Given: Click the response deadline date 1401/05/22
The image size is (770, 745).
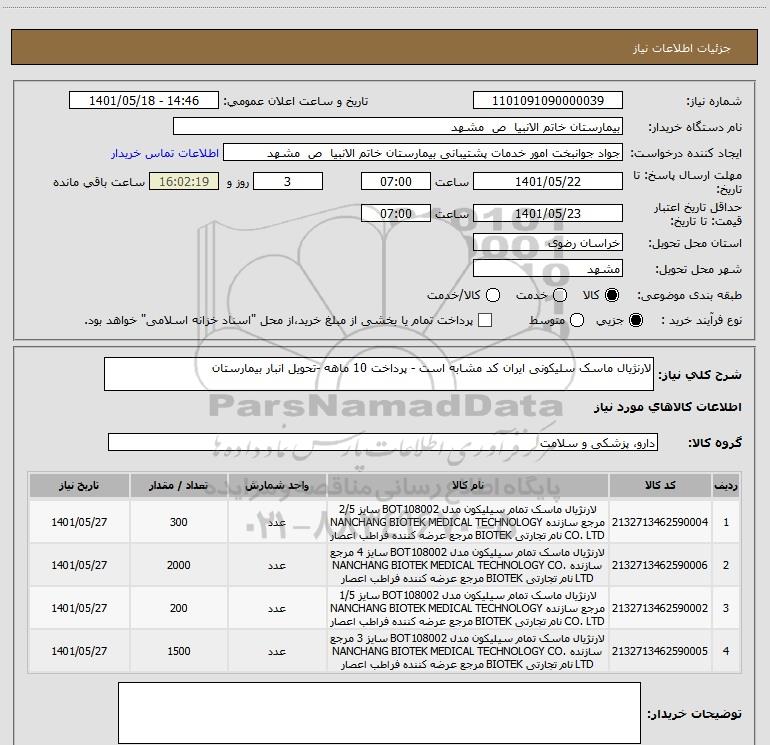Looking at the screenshot, I should pos(548,181).
